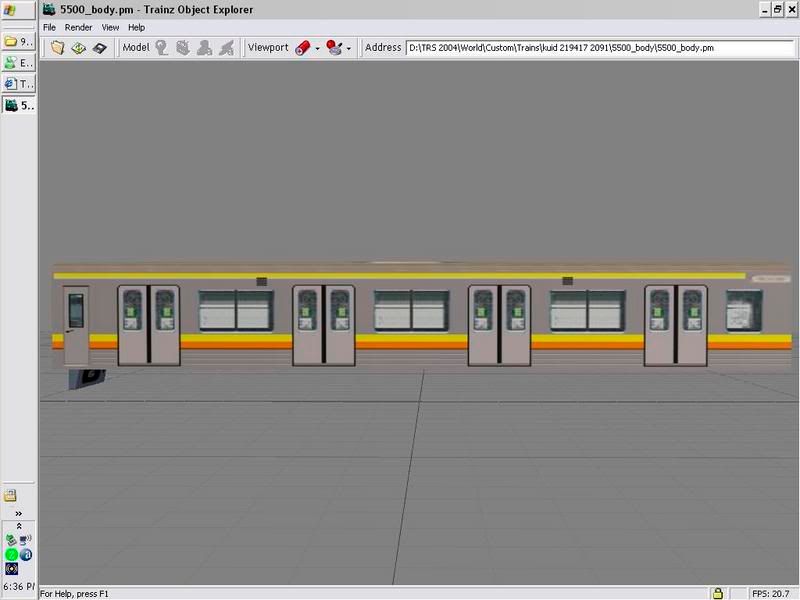The image size is (800, 600).
Task: Open the Render menu
Action: [x=78, y=27]
